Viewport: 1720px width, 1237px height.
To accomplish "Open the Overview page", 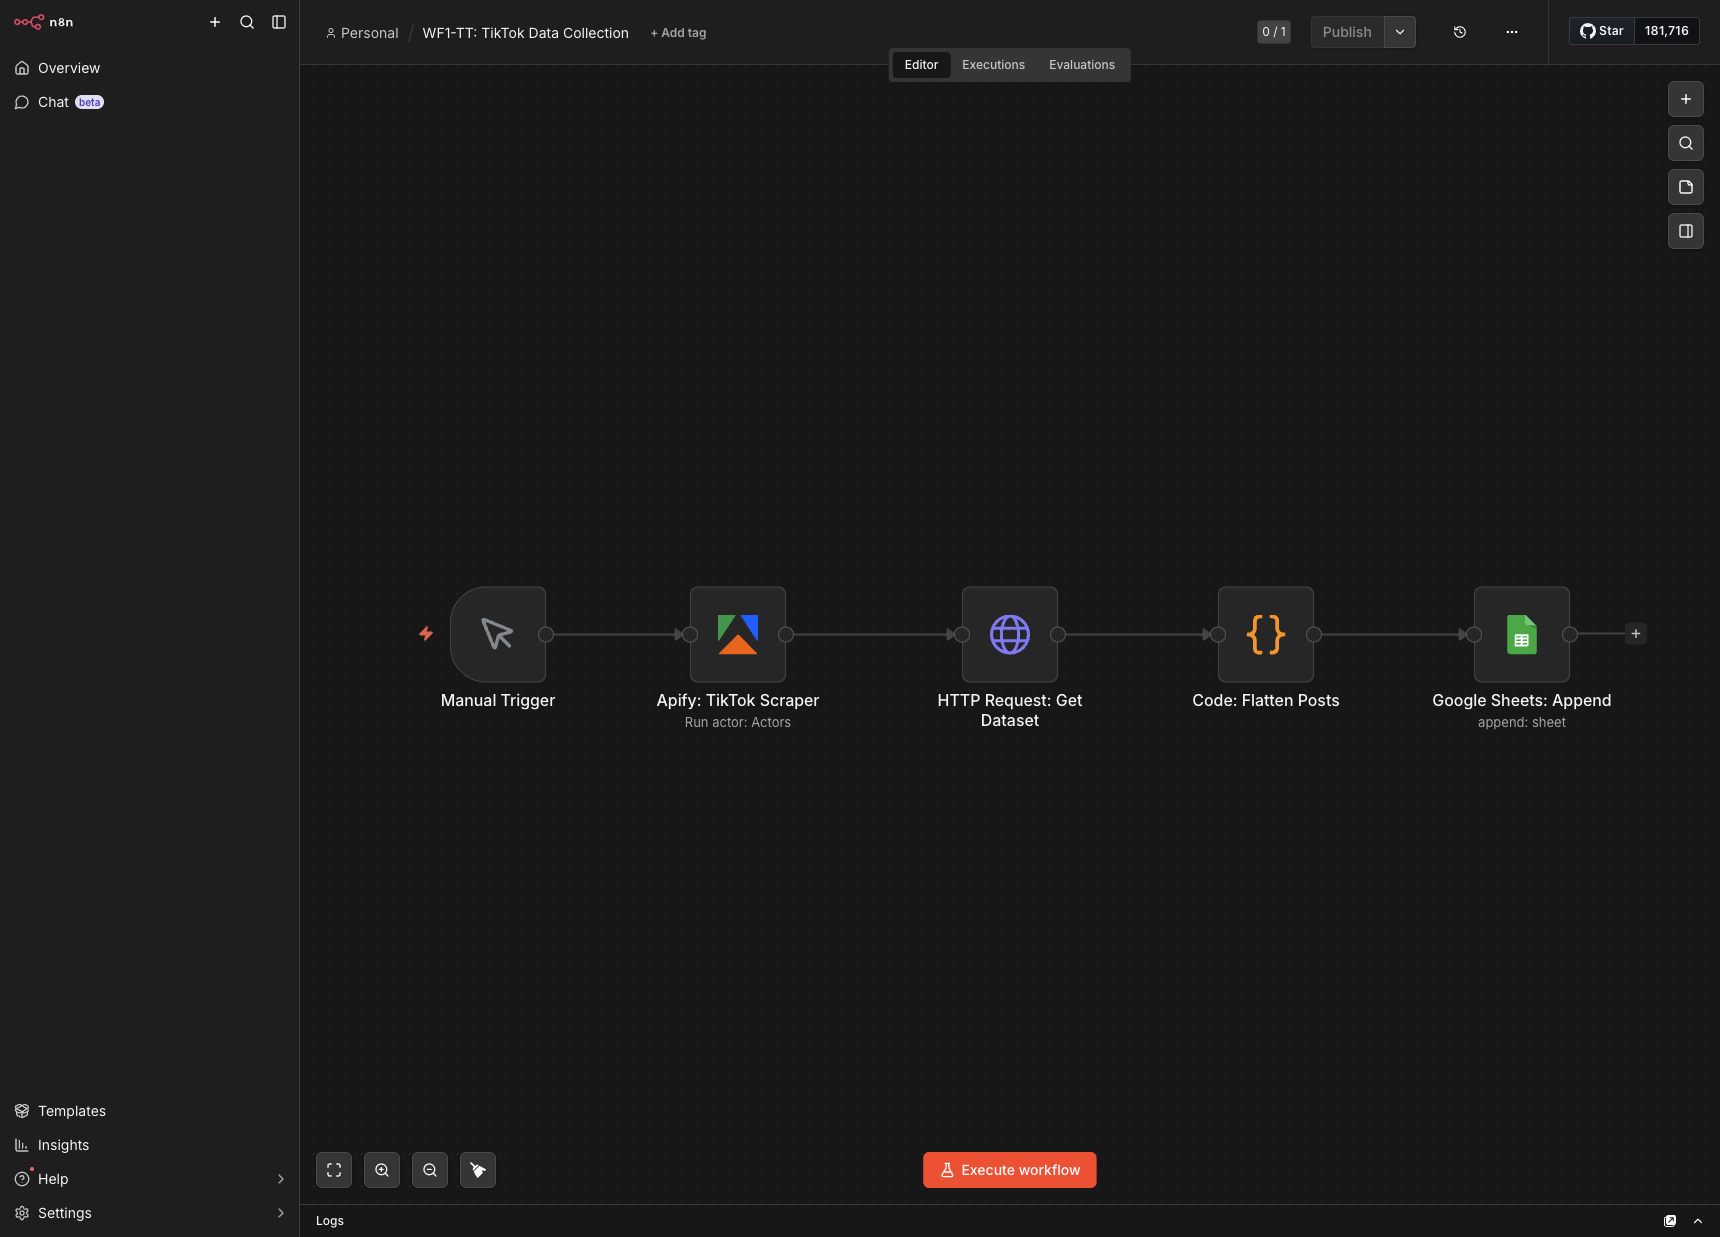I will pyautogui.click(x=149, y=68).
